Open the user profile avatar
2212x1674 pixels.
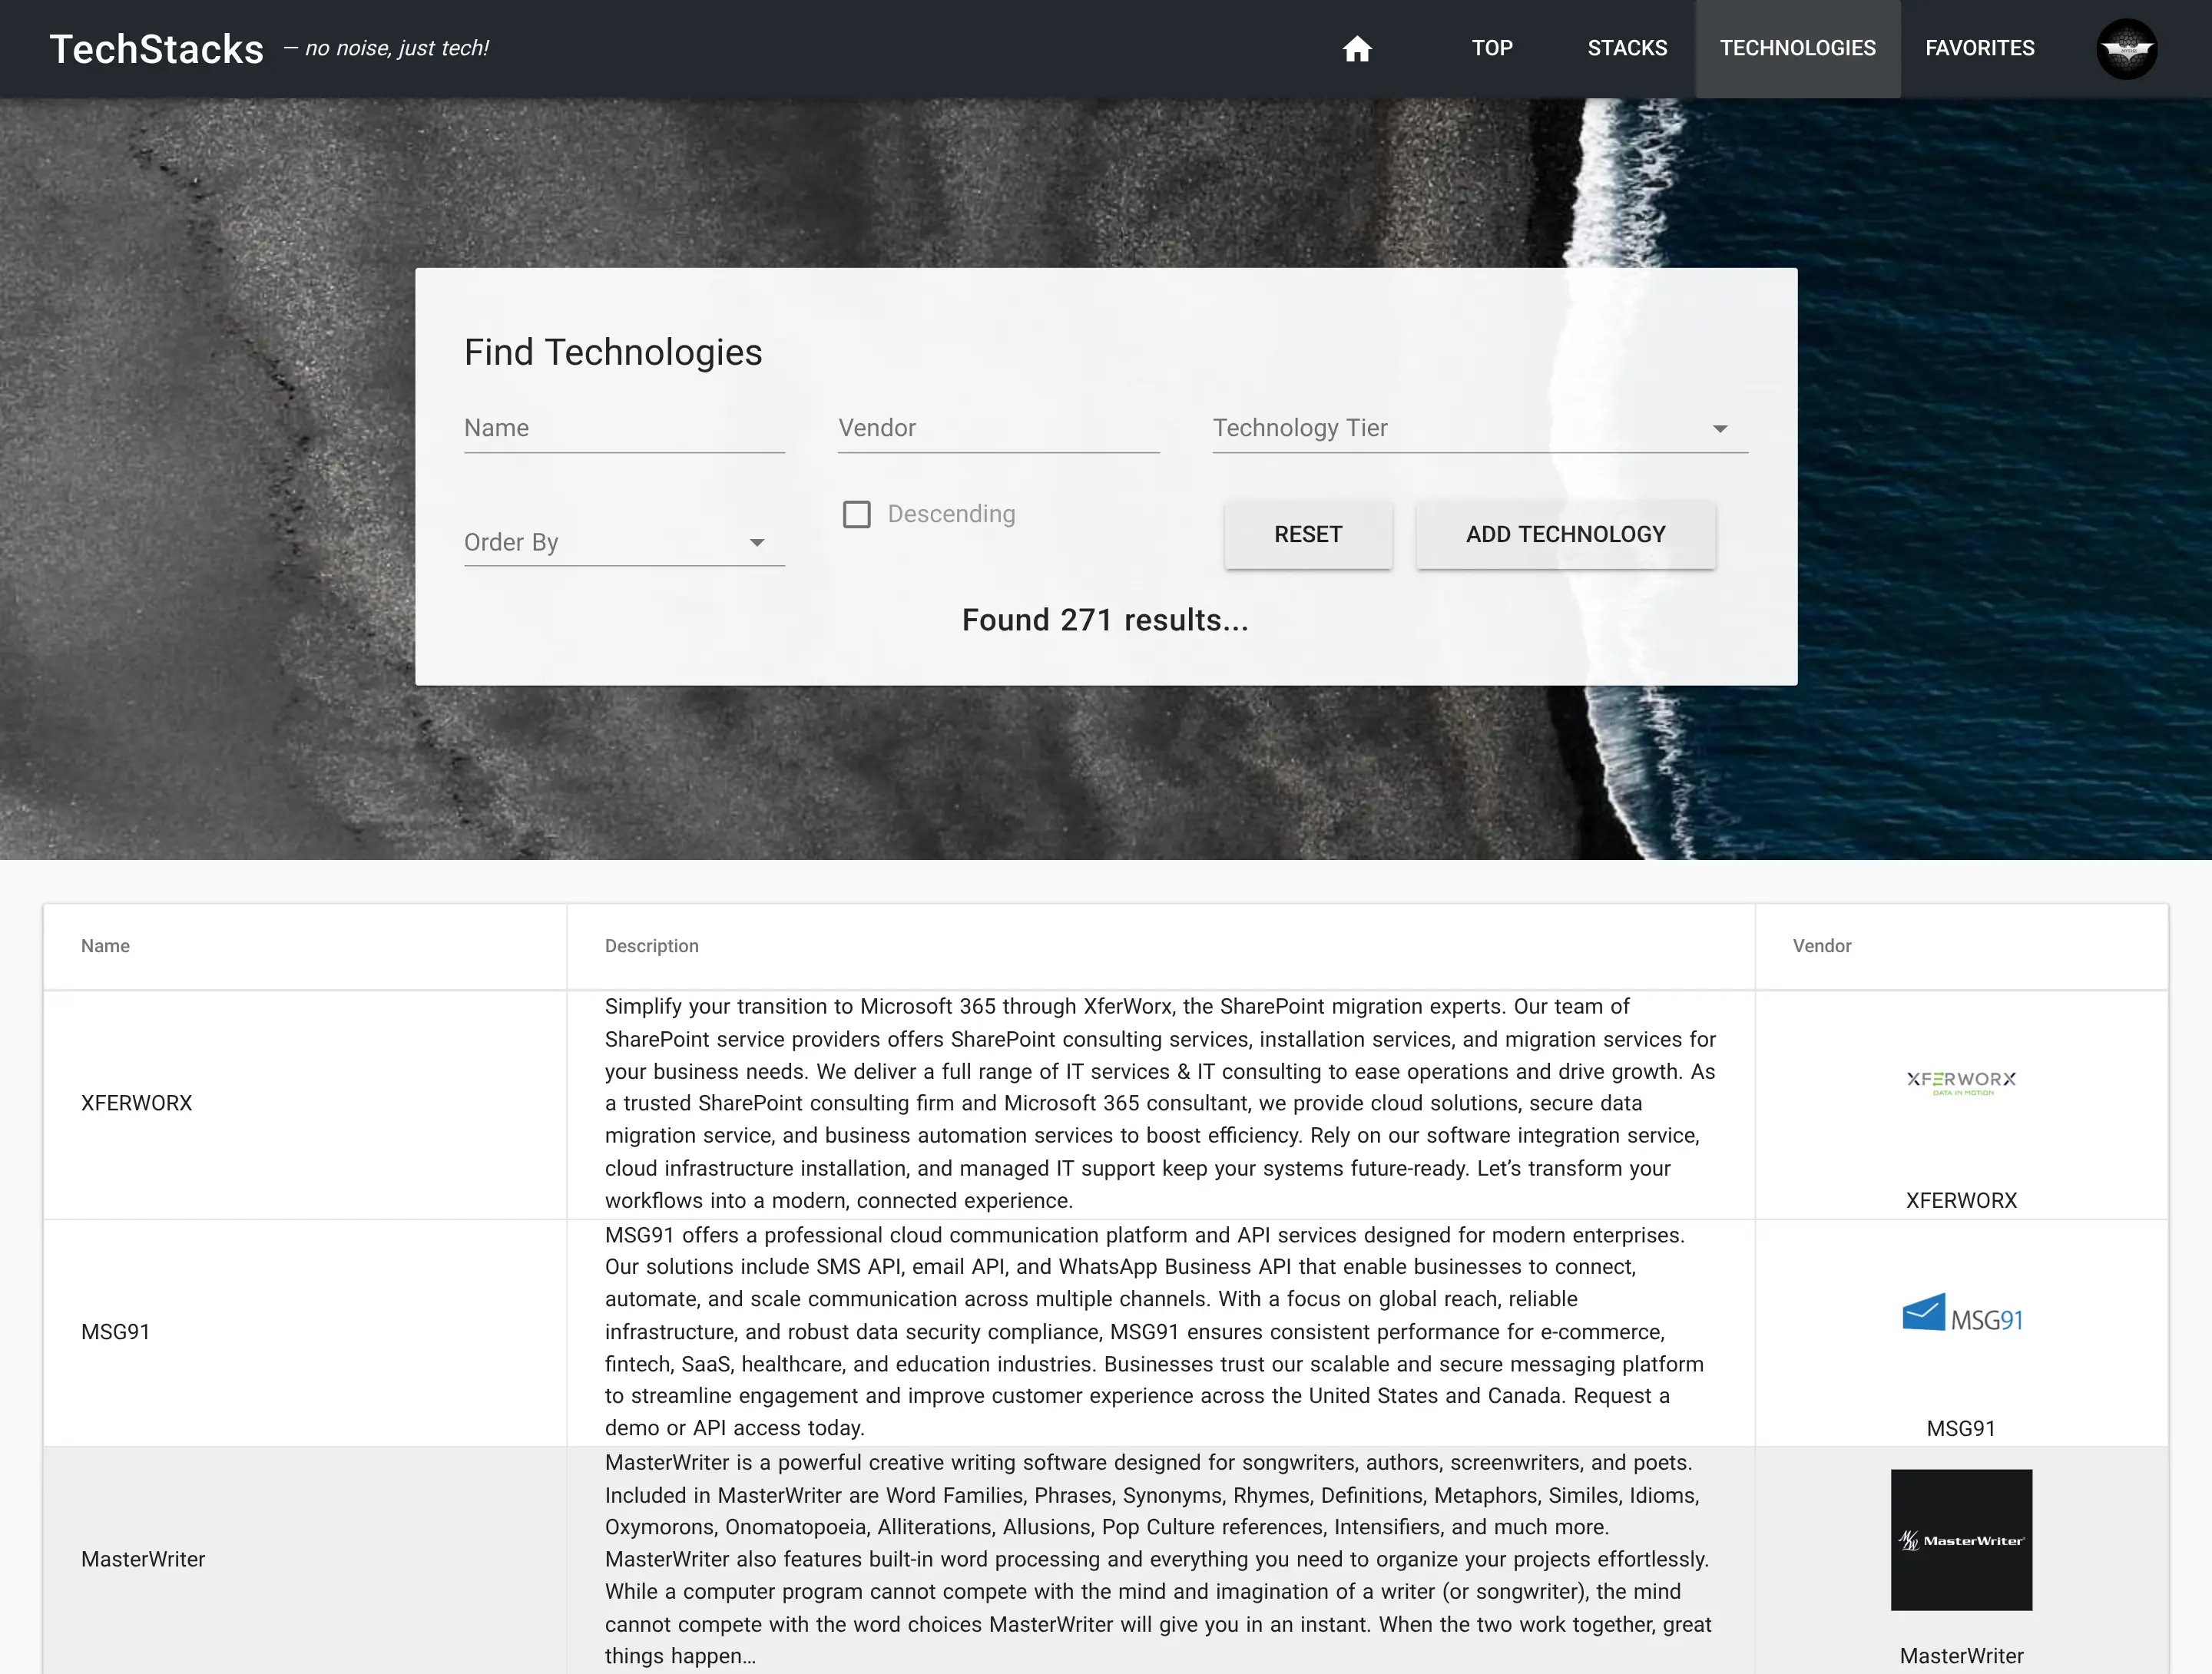[x=2125, y=49]
